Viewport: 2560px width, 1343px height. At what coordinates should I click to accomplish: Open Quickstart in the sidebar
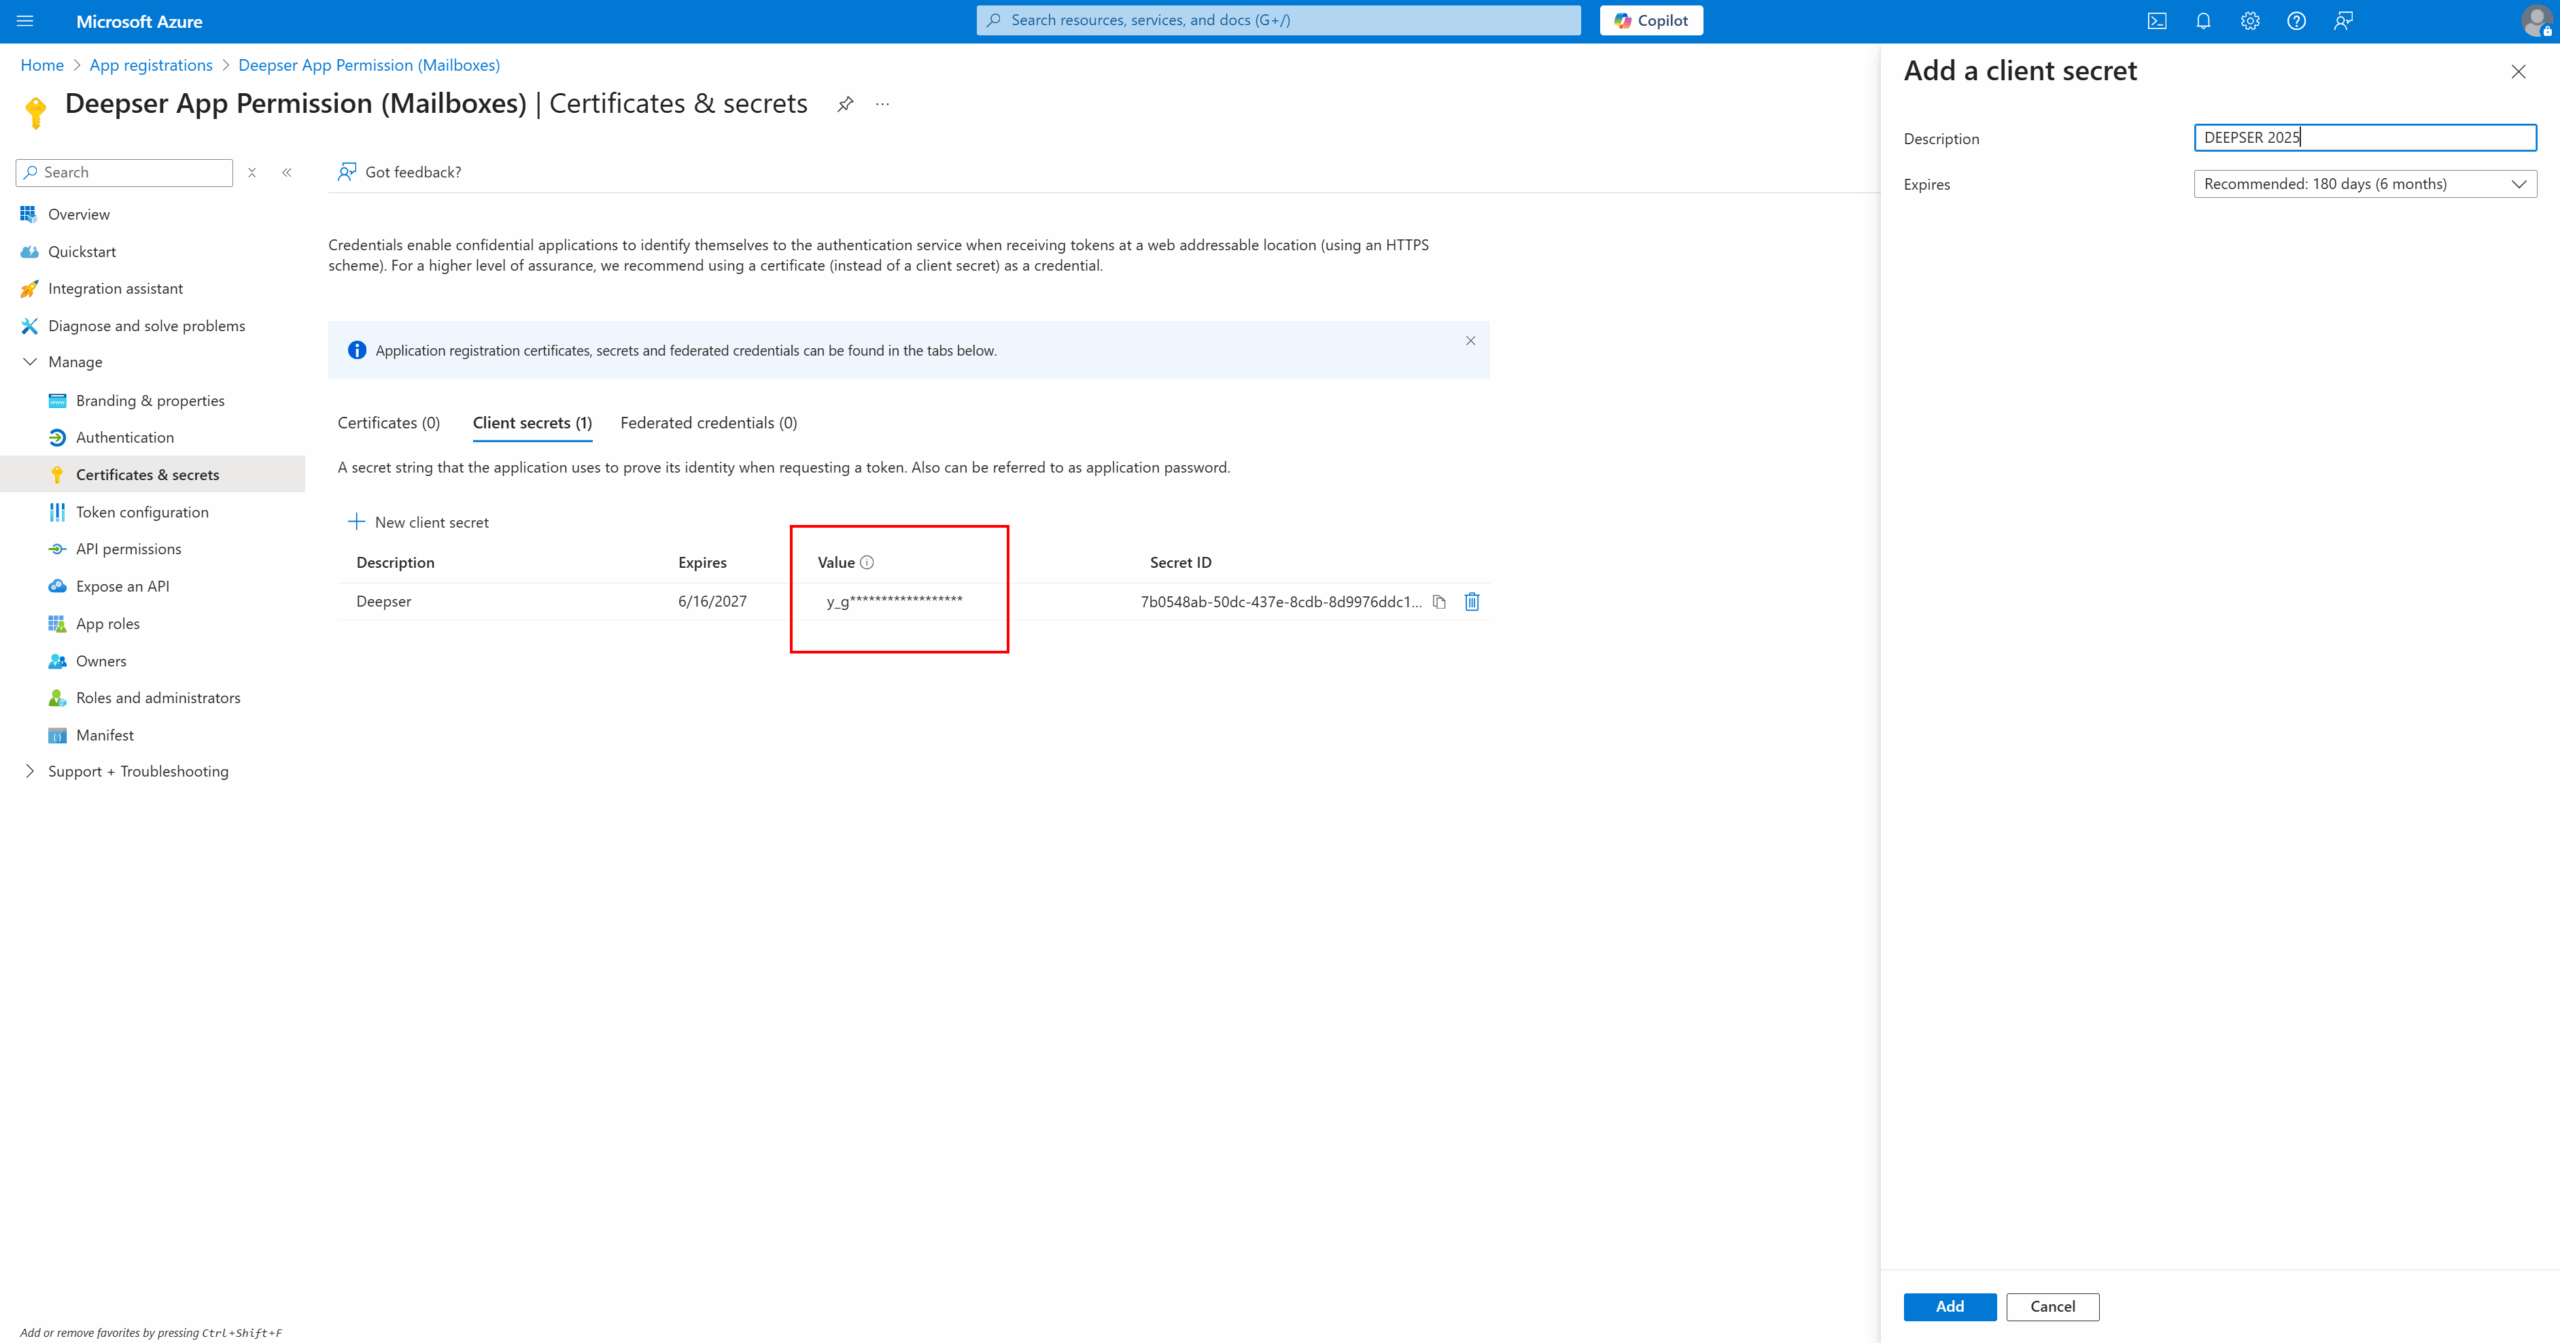click(82, 252)
